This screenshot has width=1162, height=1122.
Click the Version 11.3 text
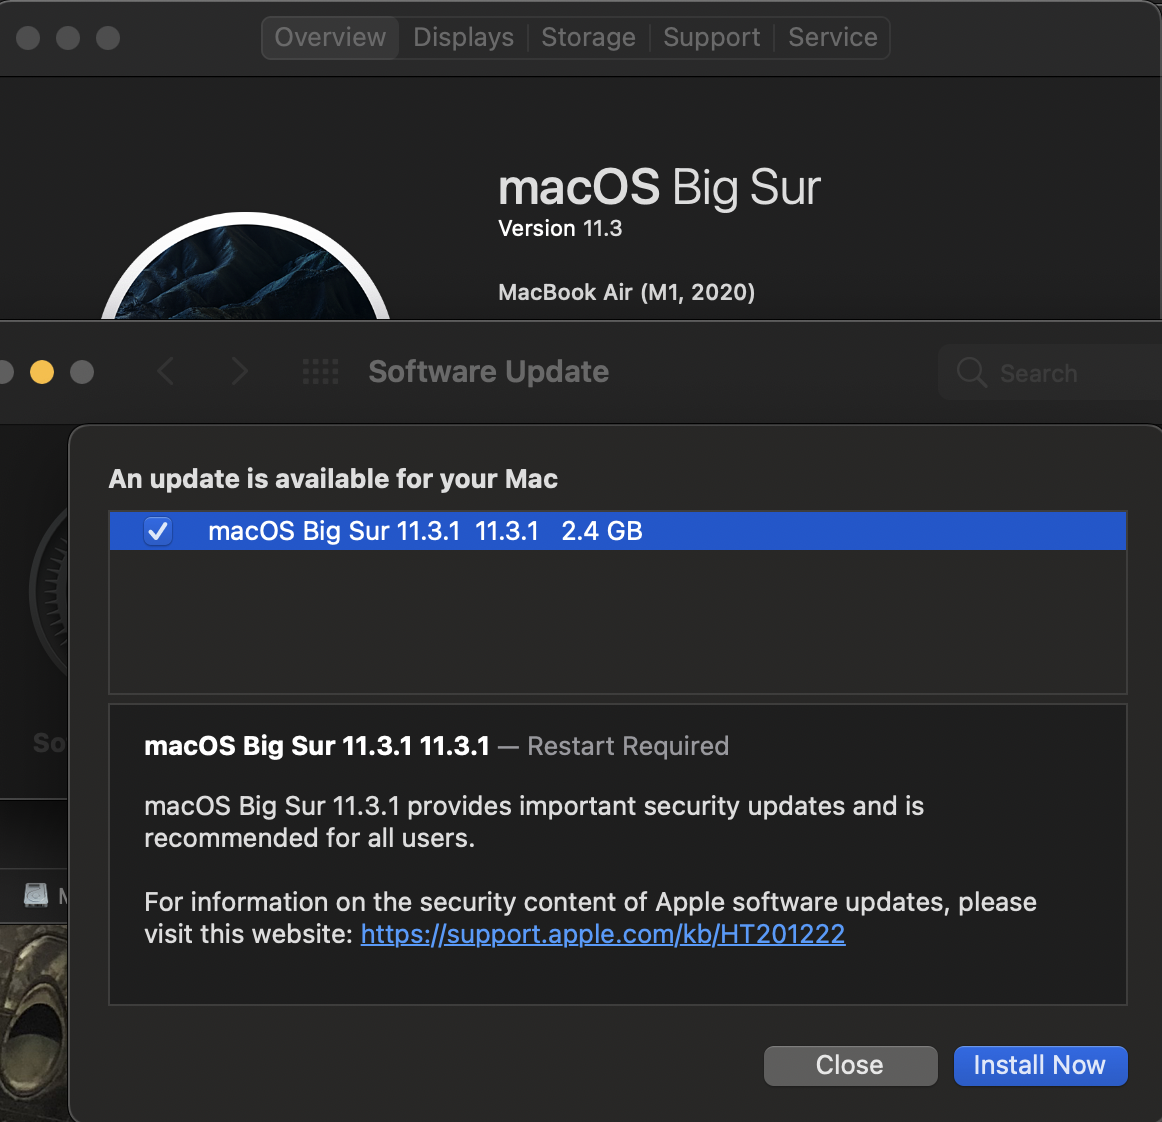(560, 228)
